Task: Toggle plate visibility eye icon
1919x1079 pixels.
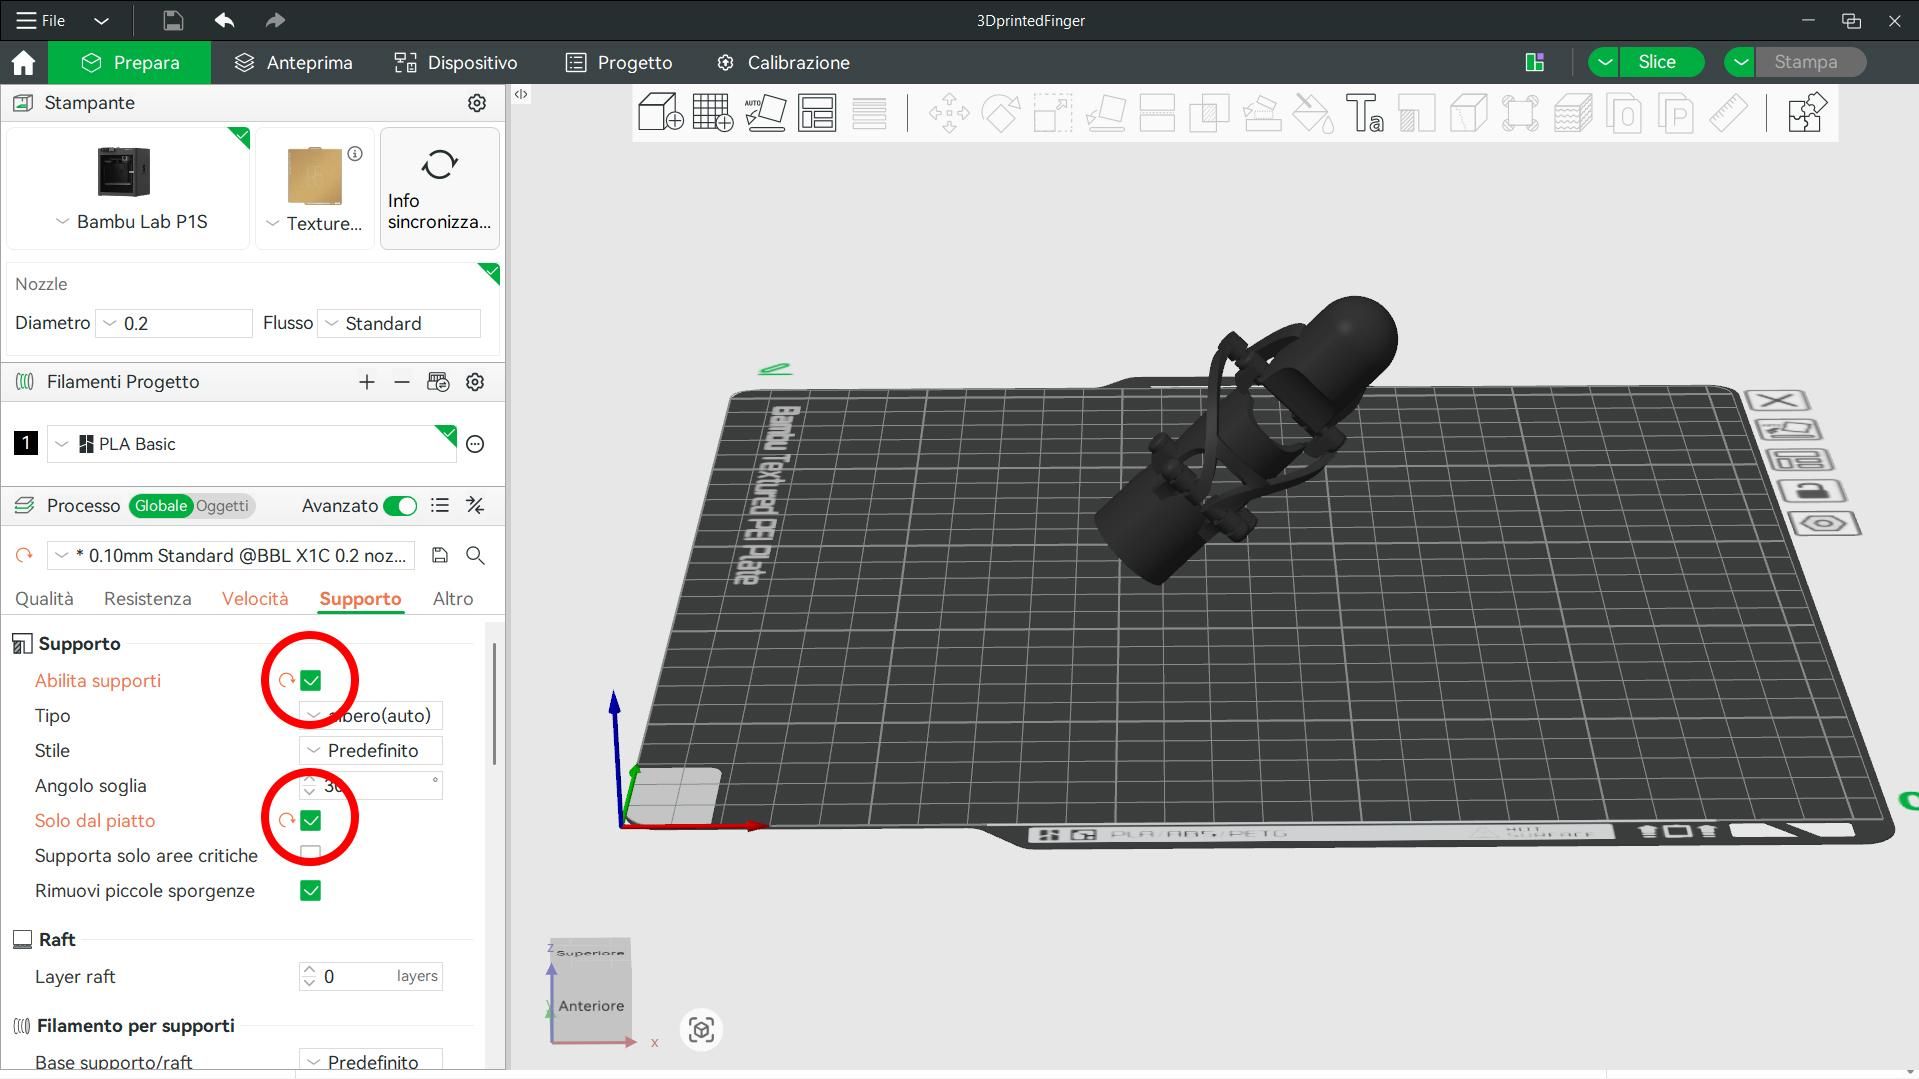Action: tap(1824, 523)
